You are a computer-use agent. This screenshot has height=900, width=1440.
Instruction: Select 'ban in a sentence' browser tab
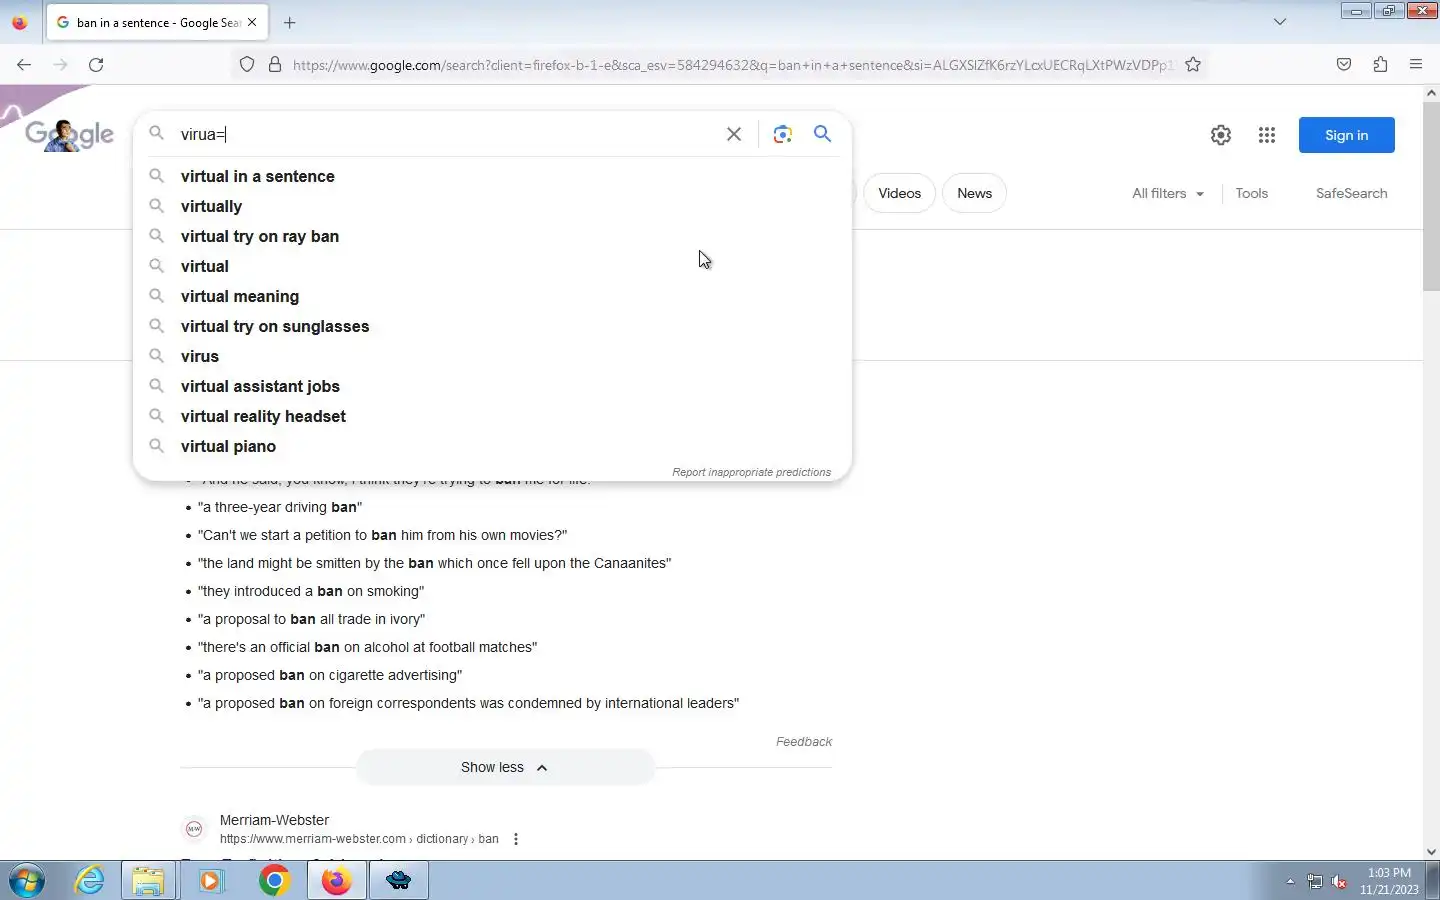click(x=157, y=22)
